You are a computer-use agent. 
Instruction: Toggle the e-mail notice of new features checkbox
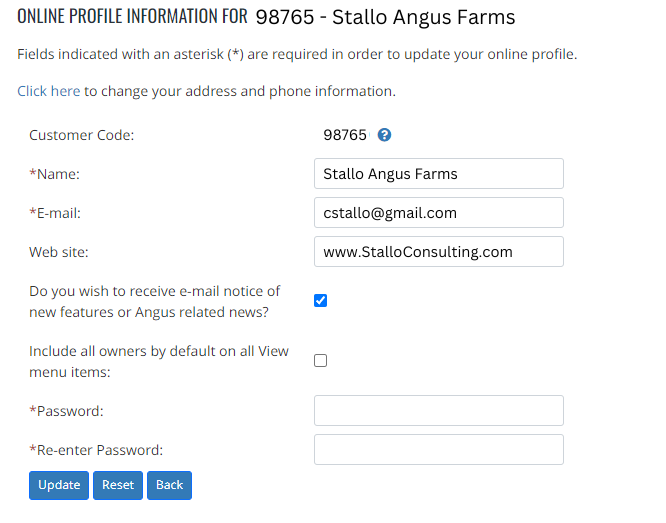click(321, 301)
